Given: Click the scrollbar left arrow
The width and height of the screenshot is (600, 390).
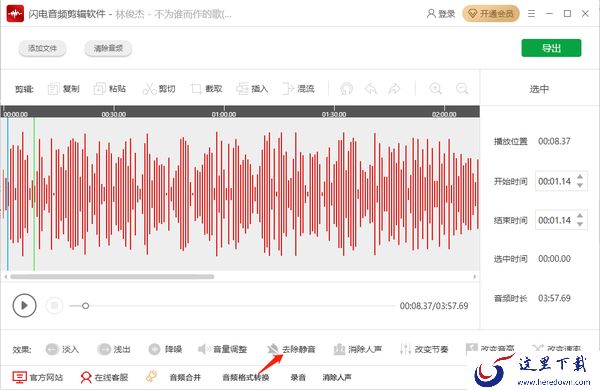Looking at the screenshot, I should [6, 276].
